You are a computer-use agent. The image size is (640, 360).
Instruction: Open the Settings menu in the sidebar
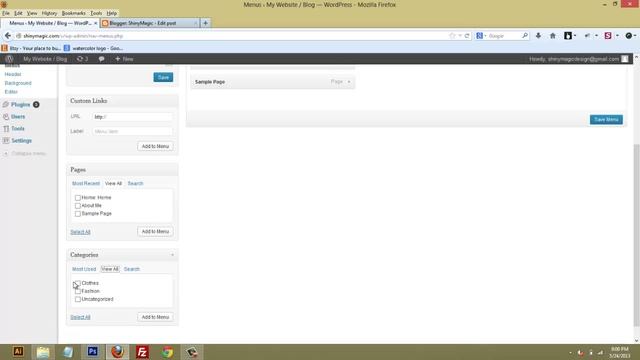pyautogui.click(x=21, y=140)
